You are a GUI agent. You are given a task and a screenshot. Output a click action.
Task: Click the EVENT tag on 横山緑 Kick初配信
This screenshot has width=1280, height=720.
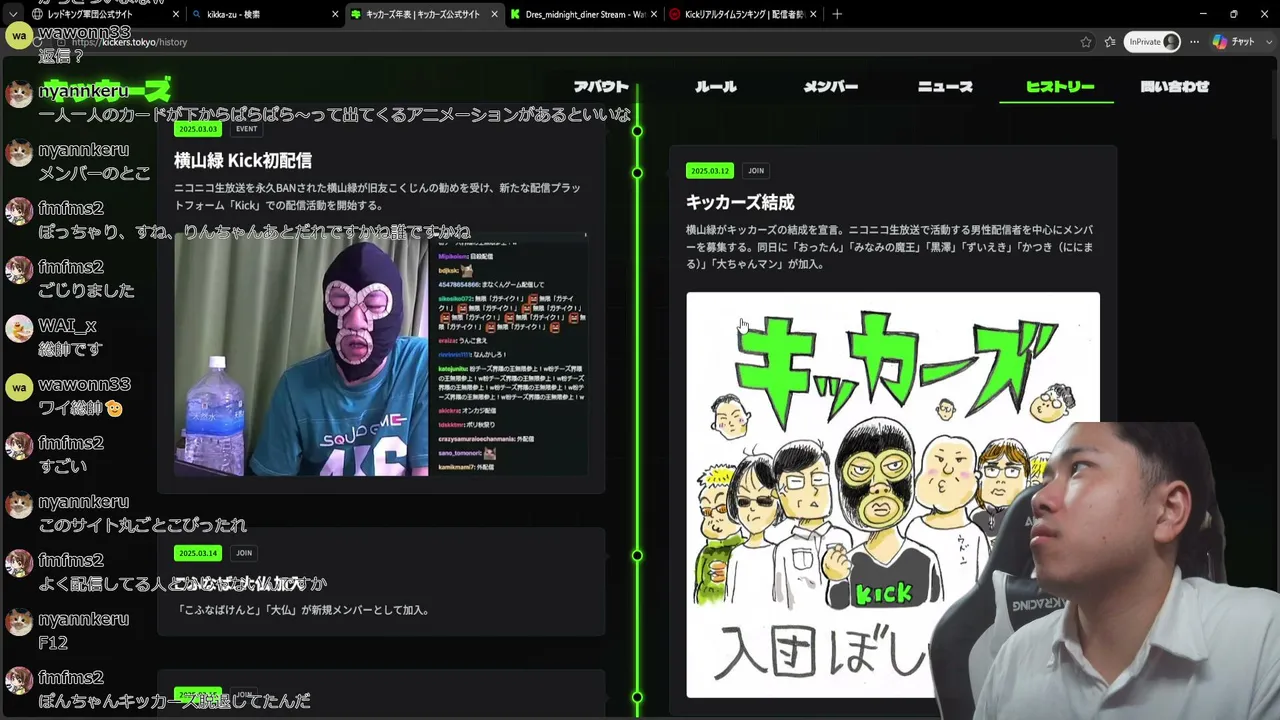tap(246, 129)
